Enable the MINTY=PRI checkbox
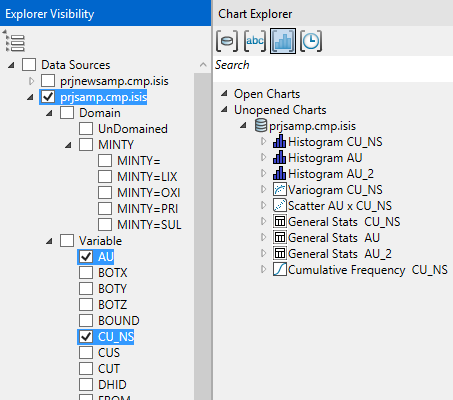453x400 pixels. [105, 209]
